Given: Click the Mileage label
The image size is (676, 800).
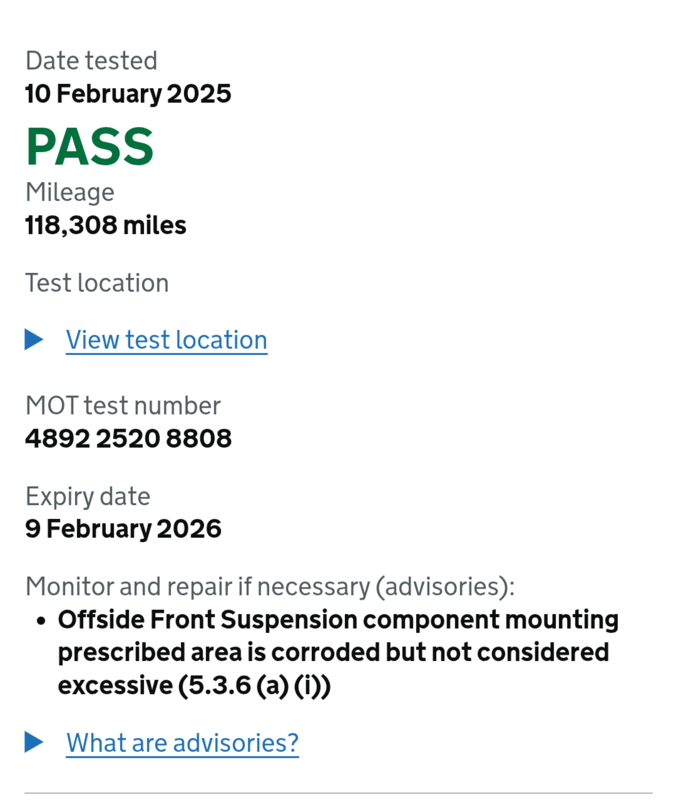Looking at the screenshot, I should 68,192.
